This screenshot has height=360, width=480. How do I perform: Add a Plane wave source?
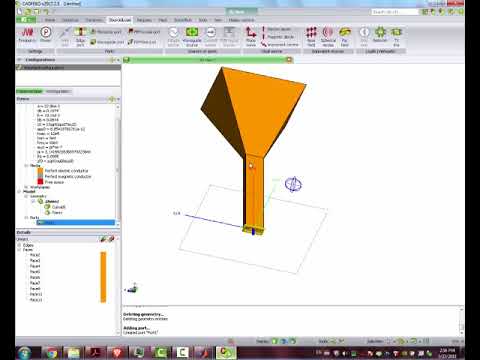(x=251, y=36)
